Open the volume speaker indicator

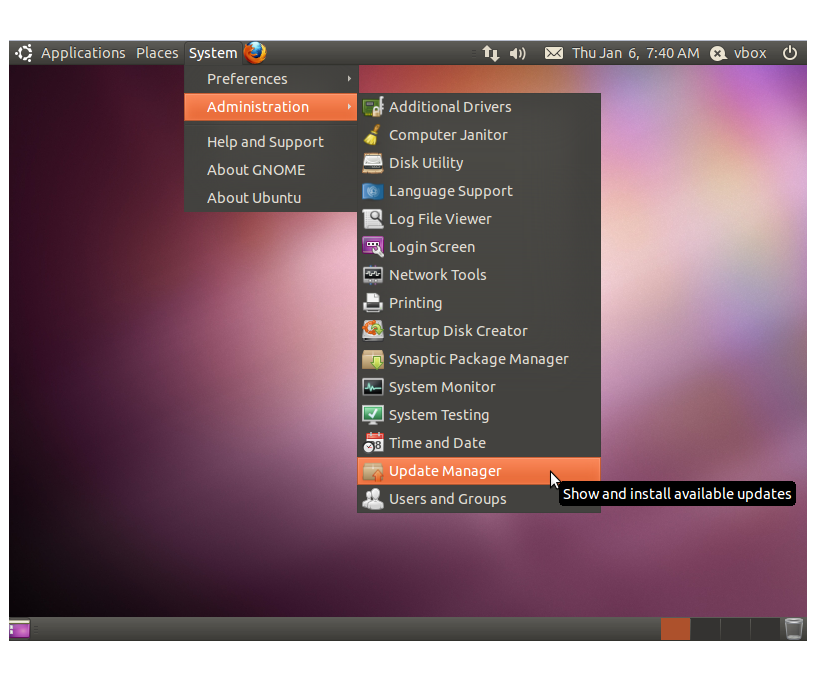[517, 54]
